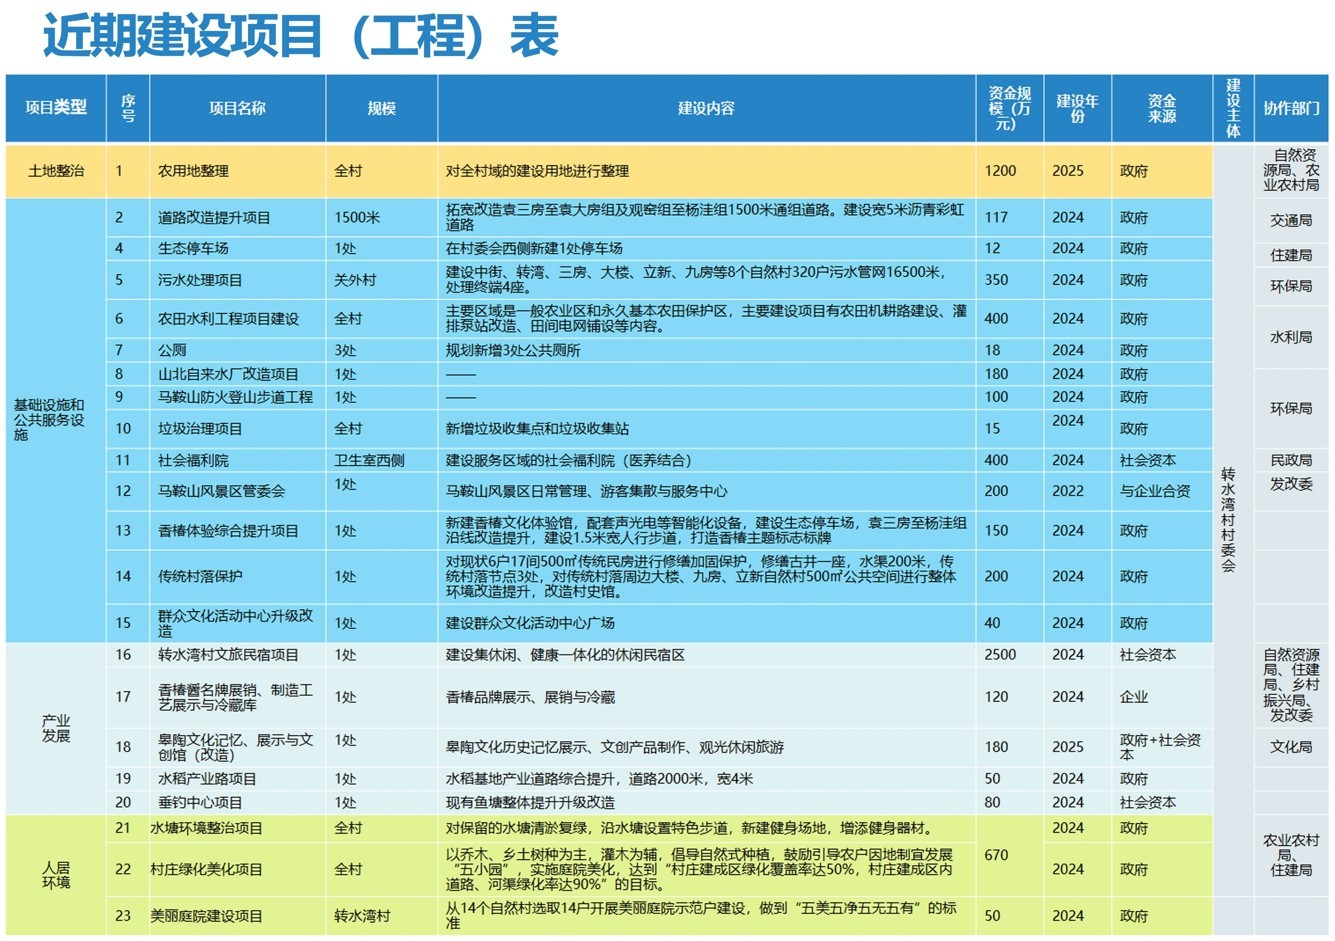Select the 农用地整理 project name

tap(193, 171)
